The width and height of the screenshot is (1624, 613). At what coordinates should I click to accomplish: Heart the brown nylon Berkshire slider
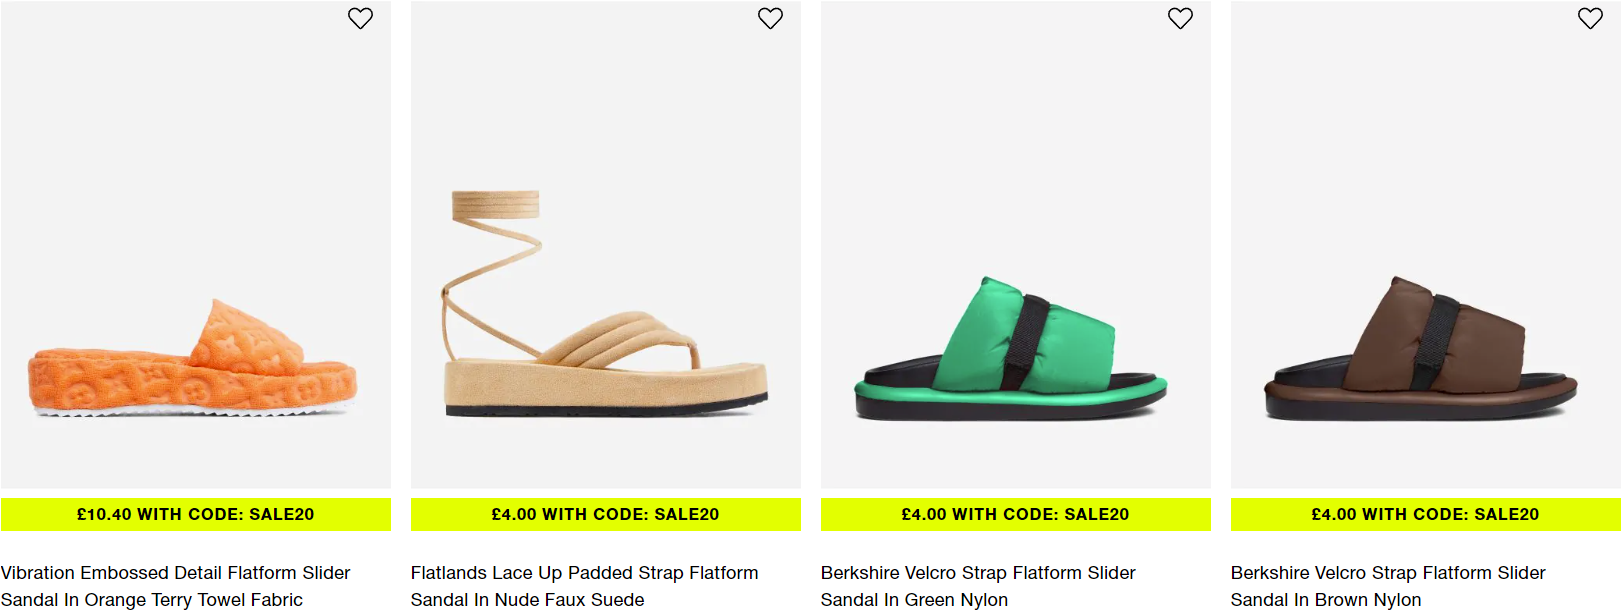point(1590,18)
